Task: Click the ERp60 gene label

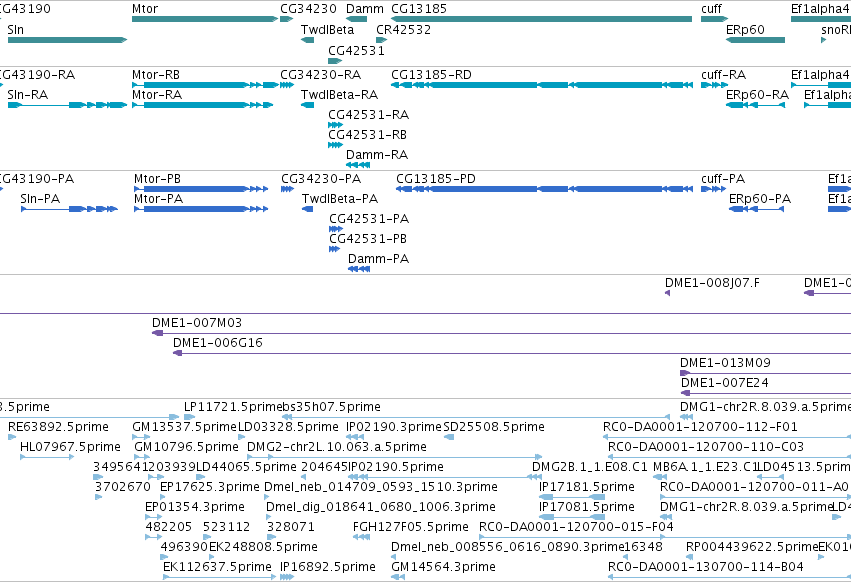Action: point(745,30)
